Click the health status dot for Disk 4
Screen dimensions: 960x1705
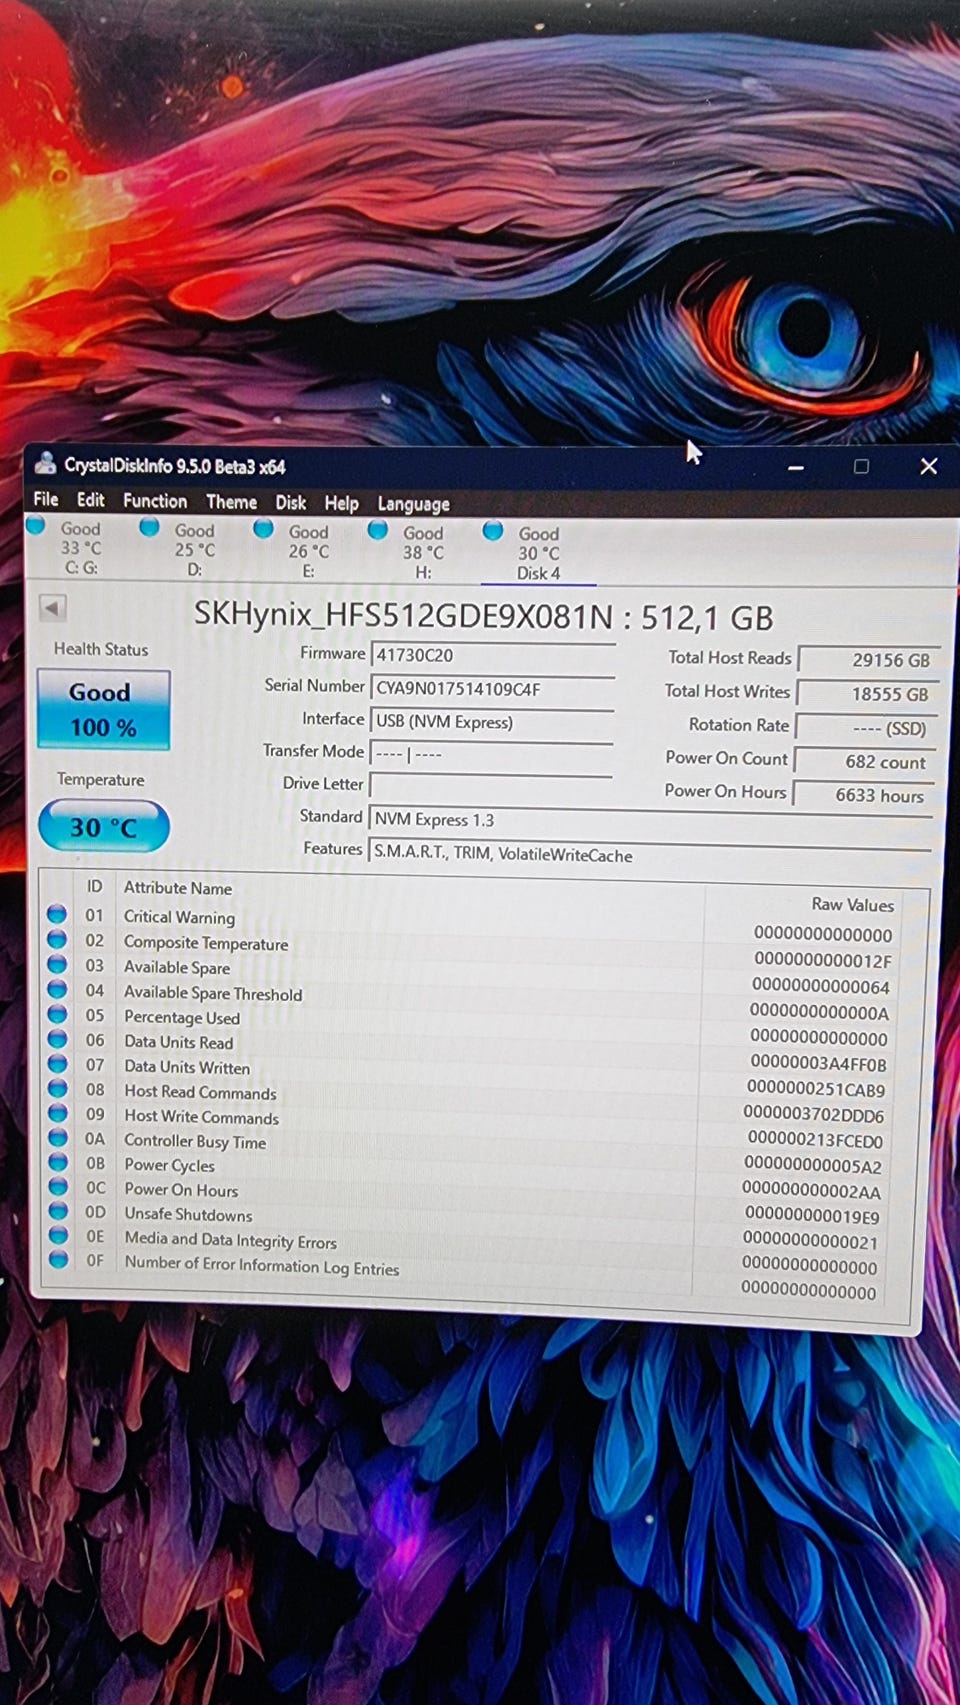pos(493,531)
